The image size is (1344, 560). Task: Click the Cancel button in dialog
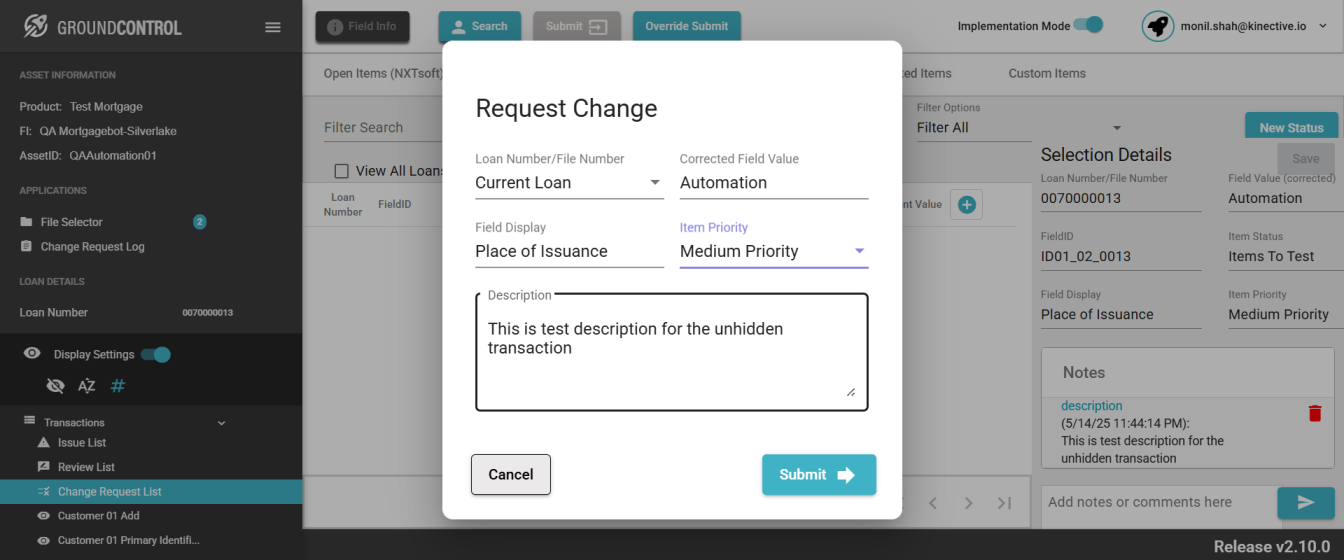pyautogui.click(x=511, y=475)
